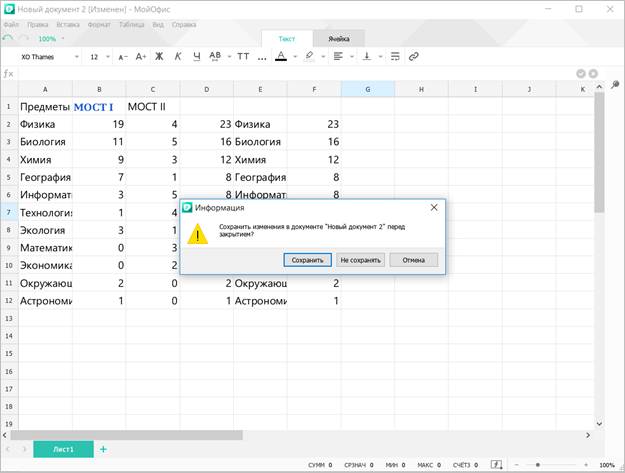The height and width of the screenshot is (473, 625).
Task: Toggle underline formatting (Ч)
Action: click(196, 56)
